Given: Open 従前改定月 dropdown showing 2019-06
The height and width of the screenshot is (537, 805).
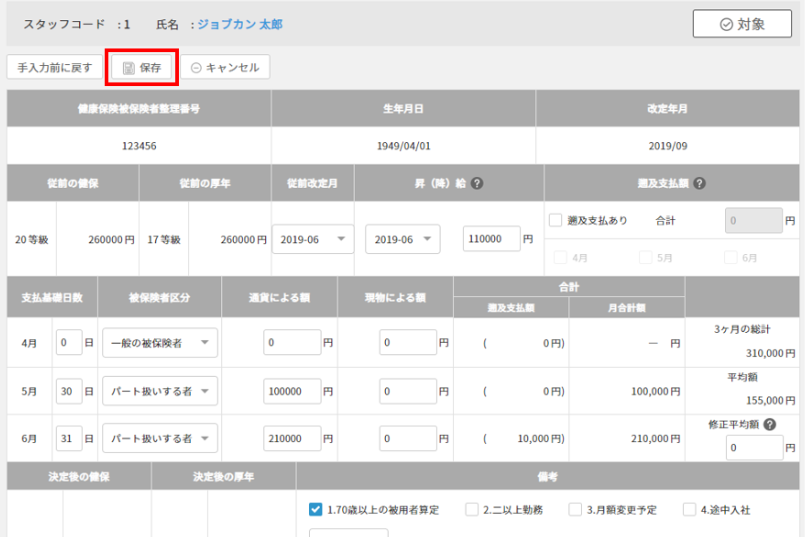Looking at the screenshot, I should (x=312, y=240).
